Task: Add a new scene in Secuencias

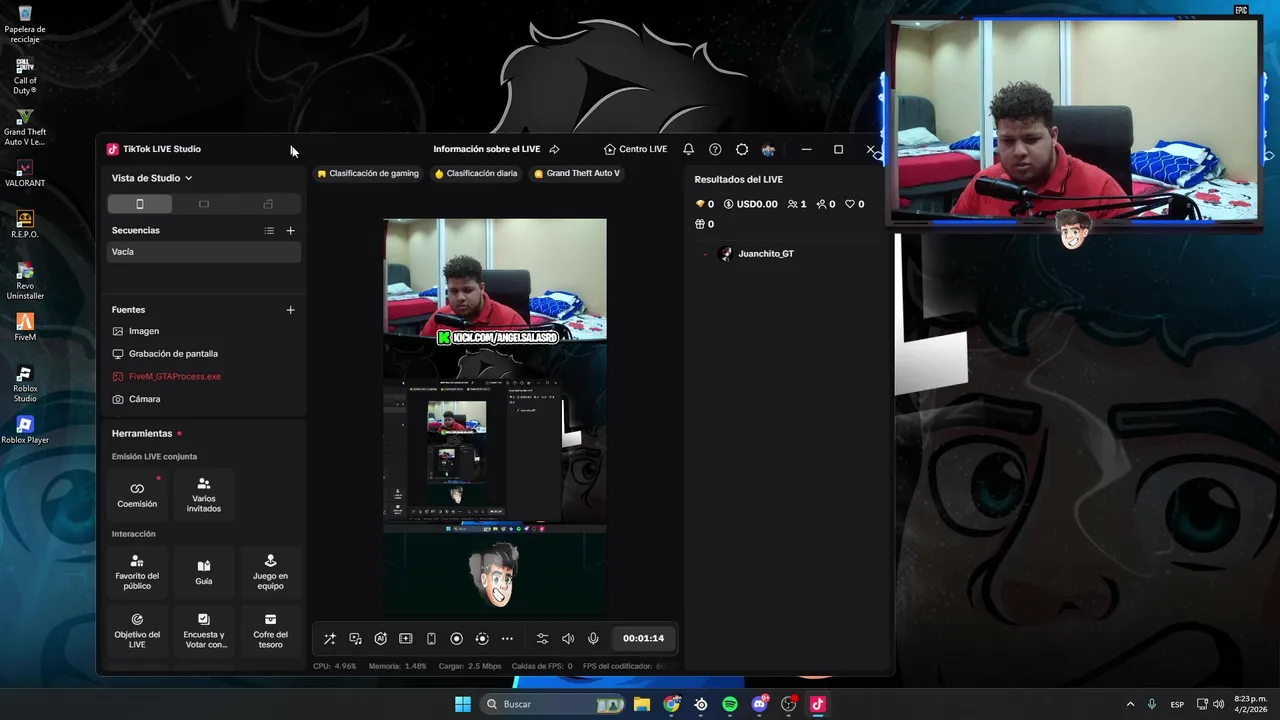Action: [291, 230]
